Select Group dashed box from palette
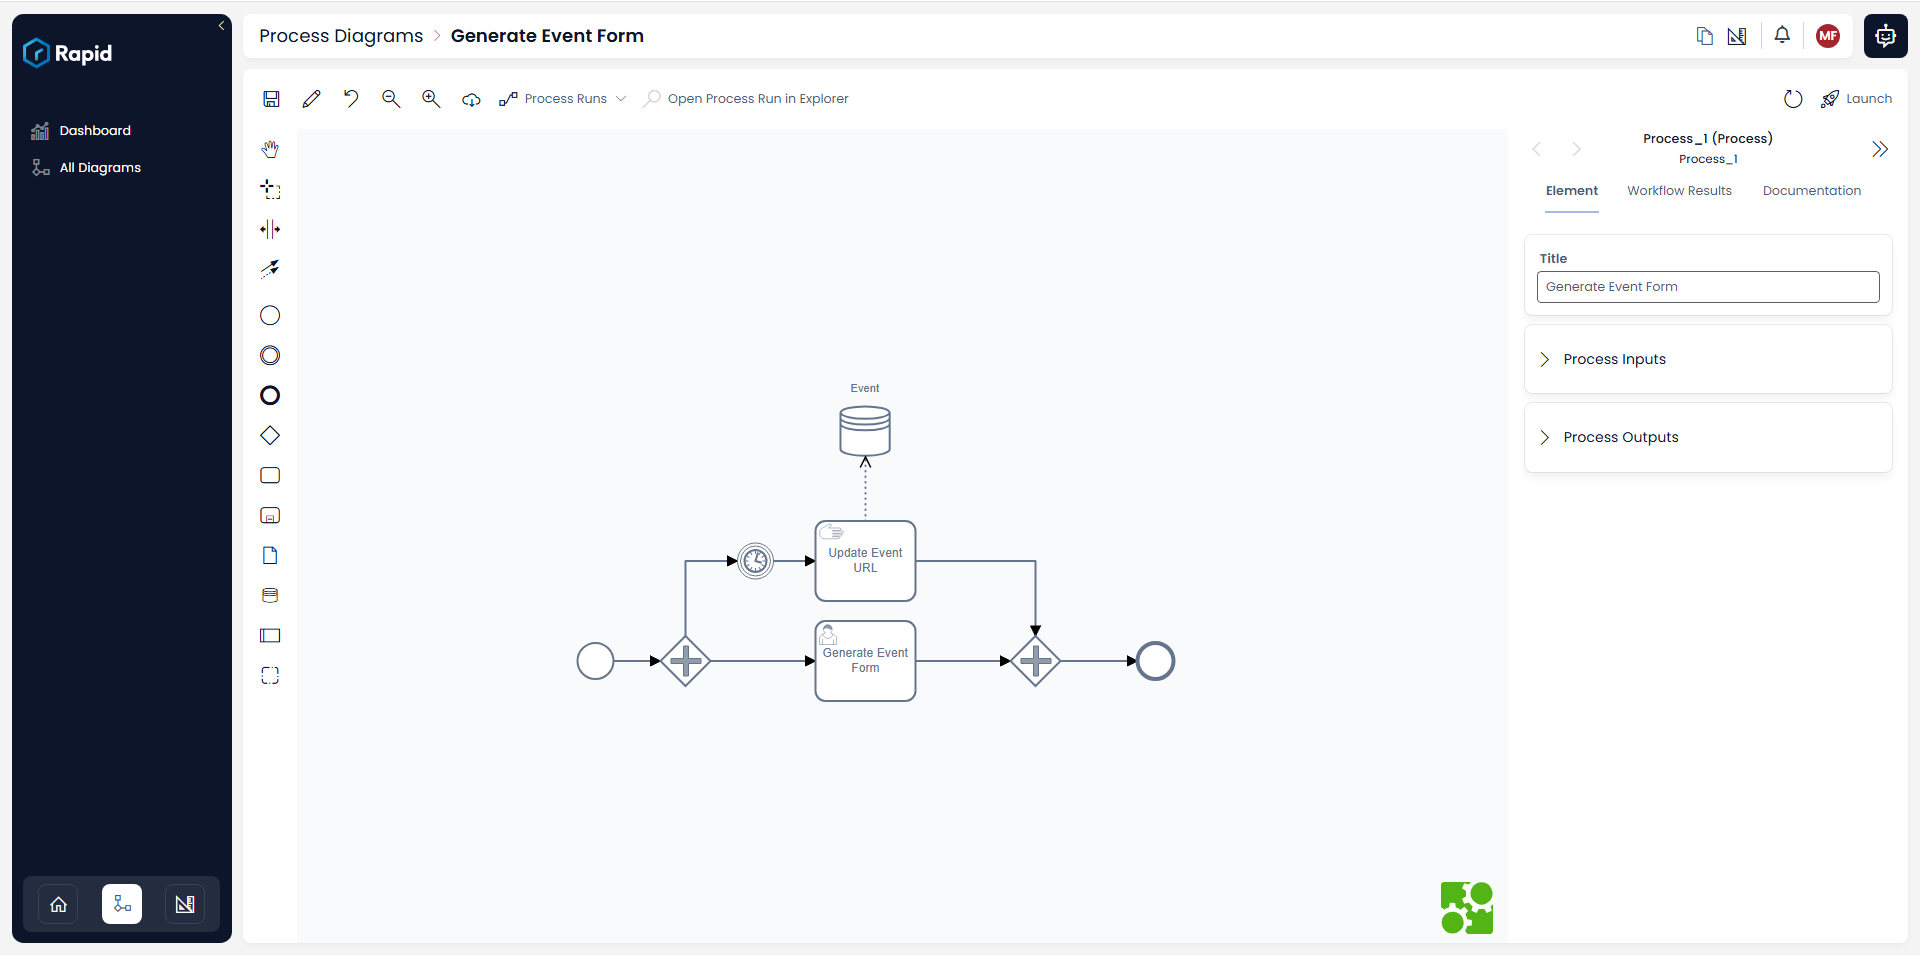 (270, 676)
